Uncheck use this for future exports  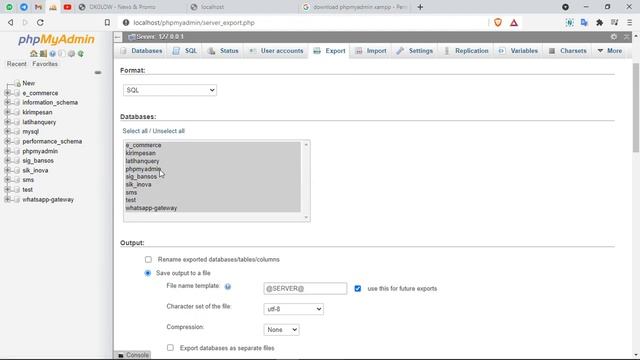click(x=358, y=288)
